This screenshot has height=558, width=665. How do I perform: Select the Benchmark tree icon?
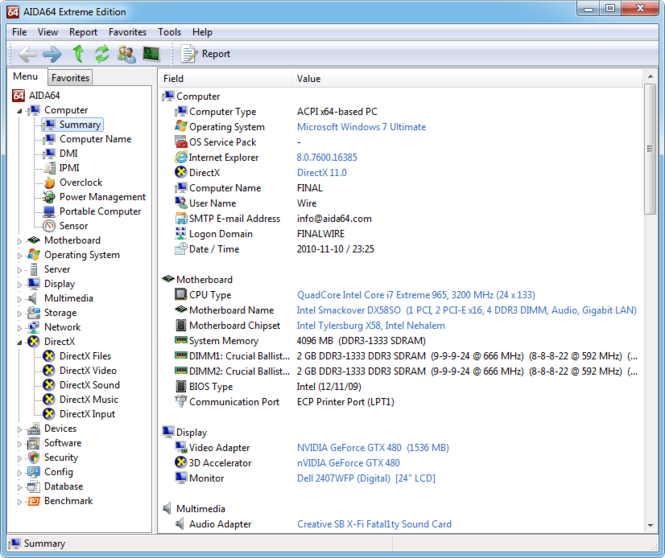tap(34, 501)
